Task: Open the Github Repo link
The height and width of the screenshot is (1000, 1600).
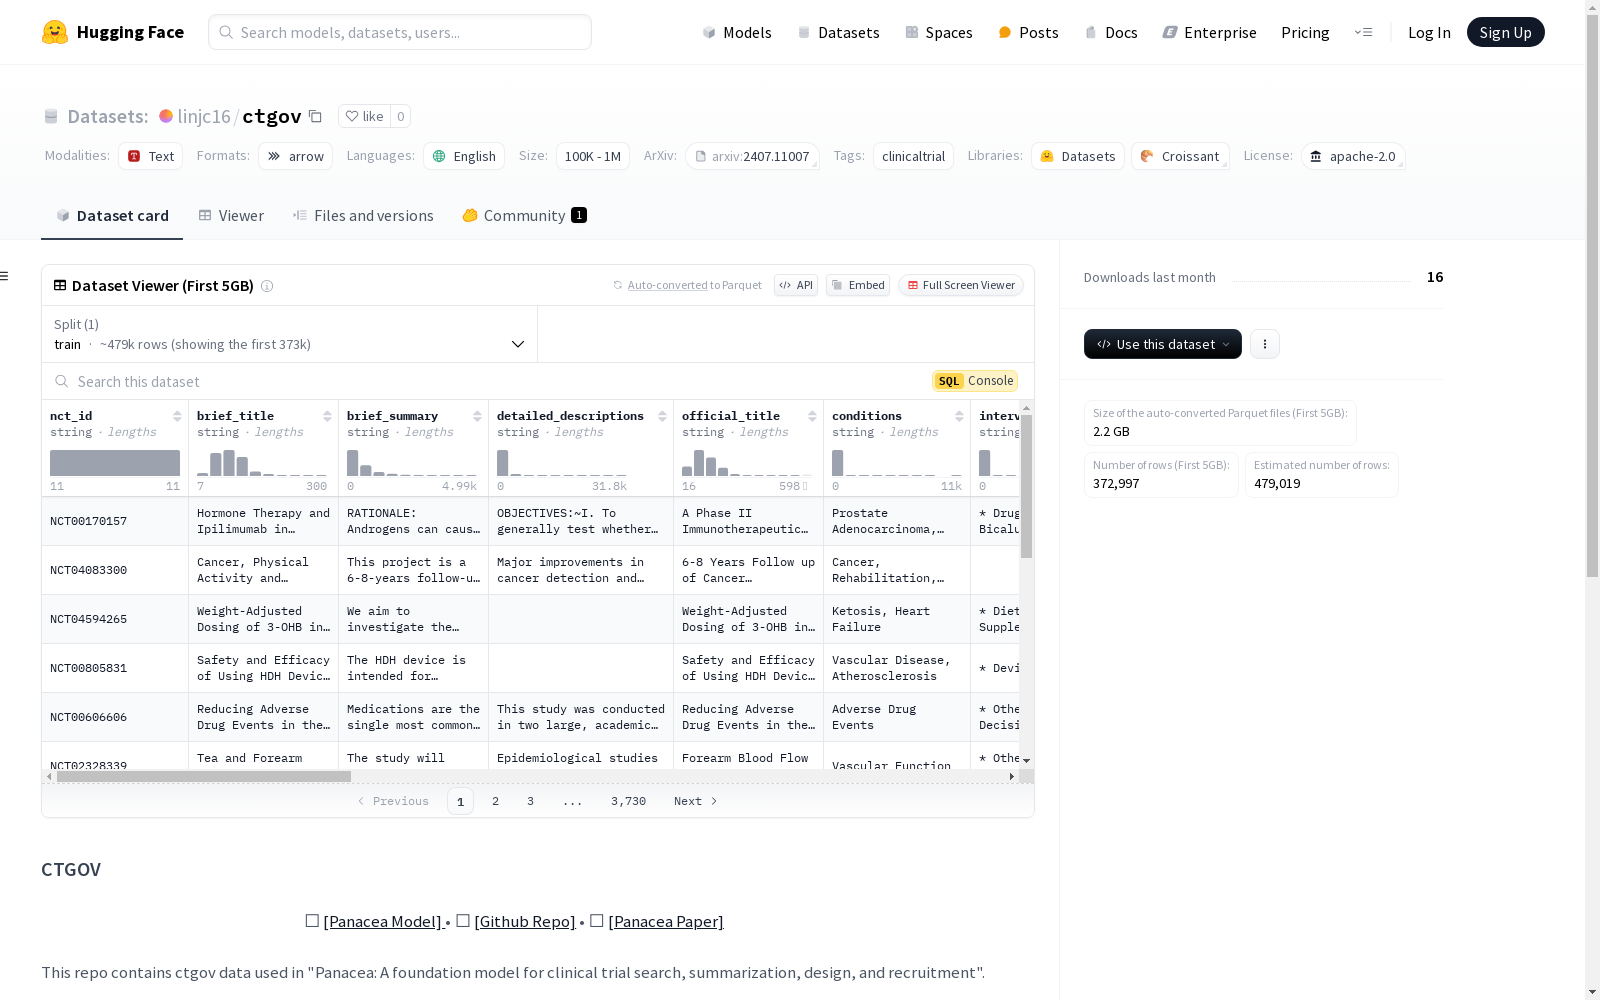Action: click(524, 921)
